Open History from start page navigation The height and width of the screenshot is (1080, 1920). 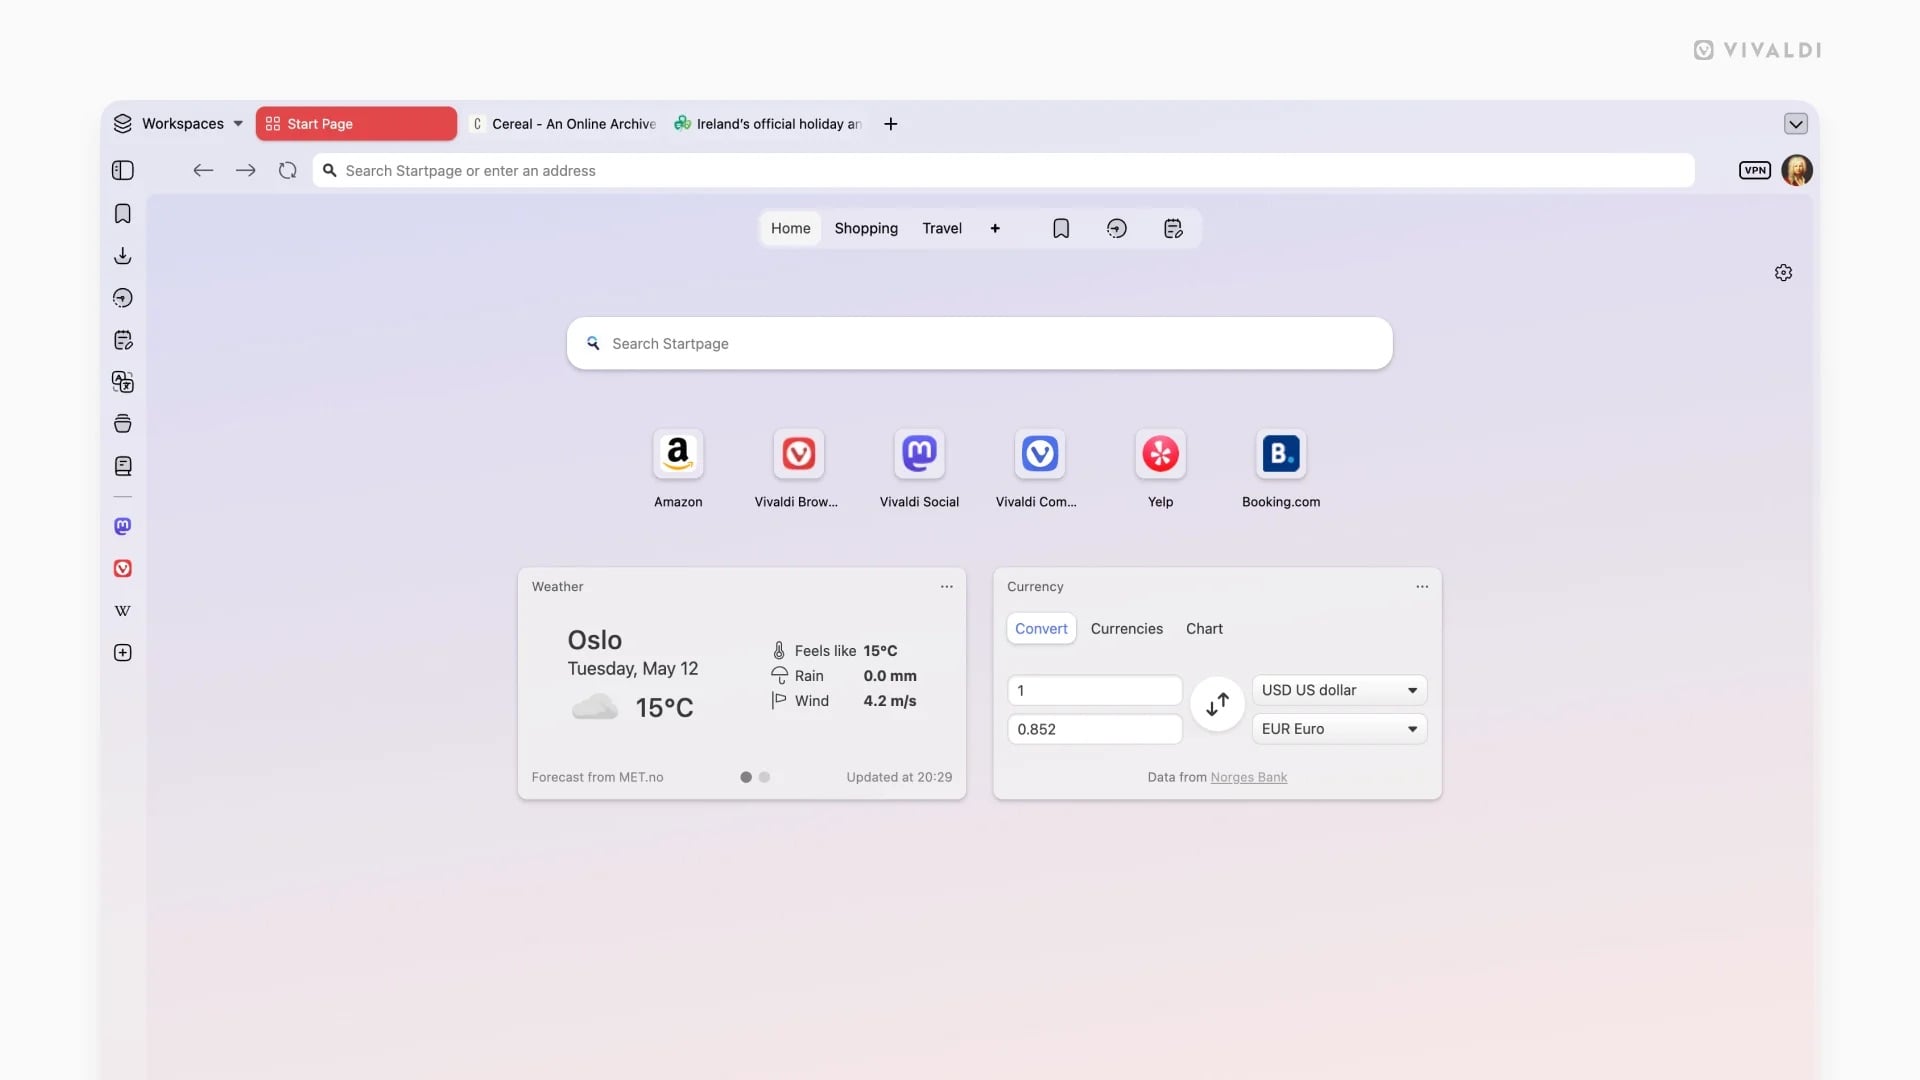click(x=1117, y=229)
